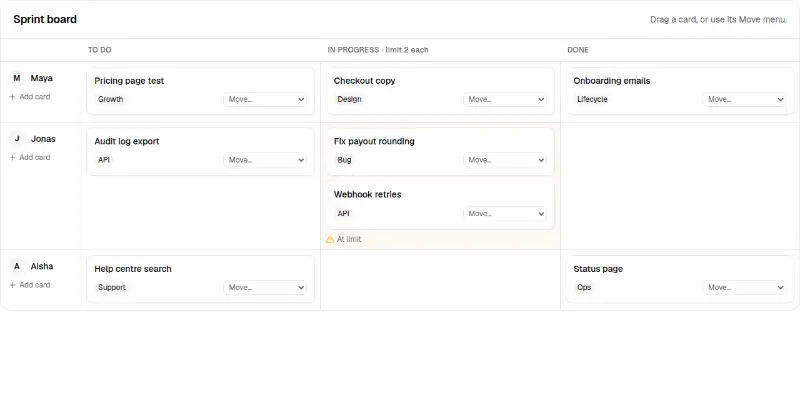Click the Sprint board heading

point(45,19)
